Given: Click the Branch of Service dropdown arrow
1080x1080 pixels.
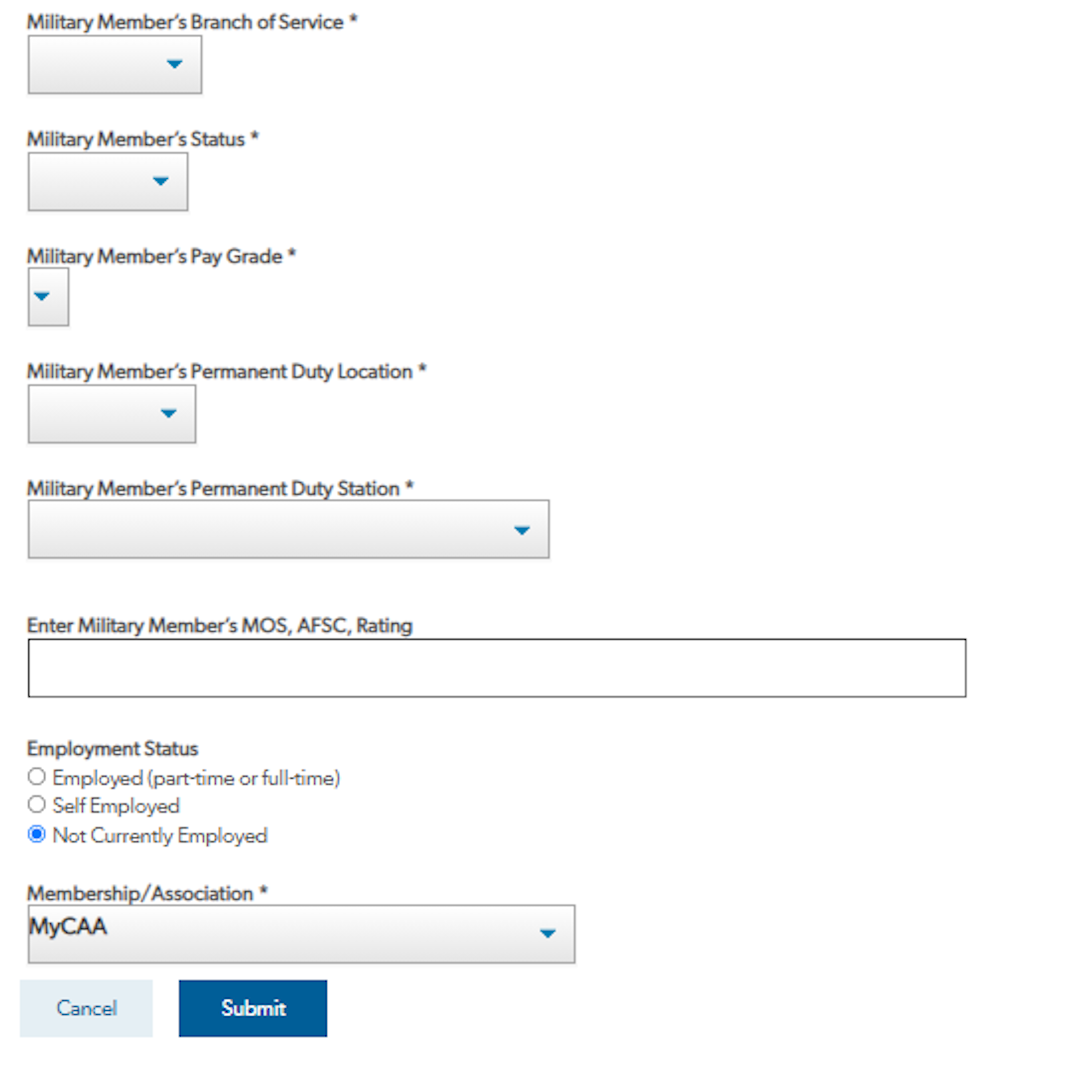Looking at the screenshot, I should [173, 64].
